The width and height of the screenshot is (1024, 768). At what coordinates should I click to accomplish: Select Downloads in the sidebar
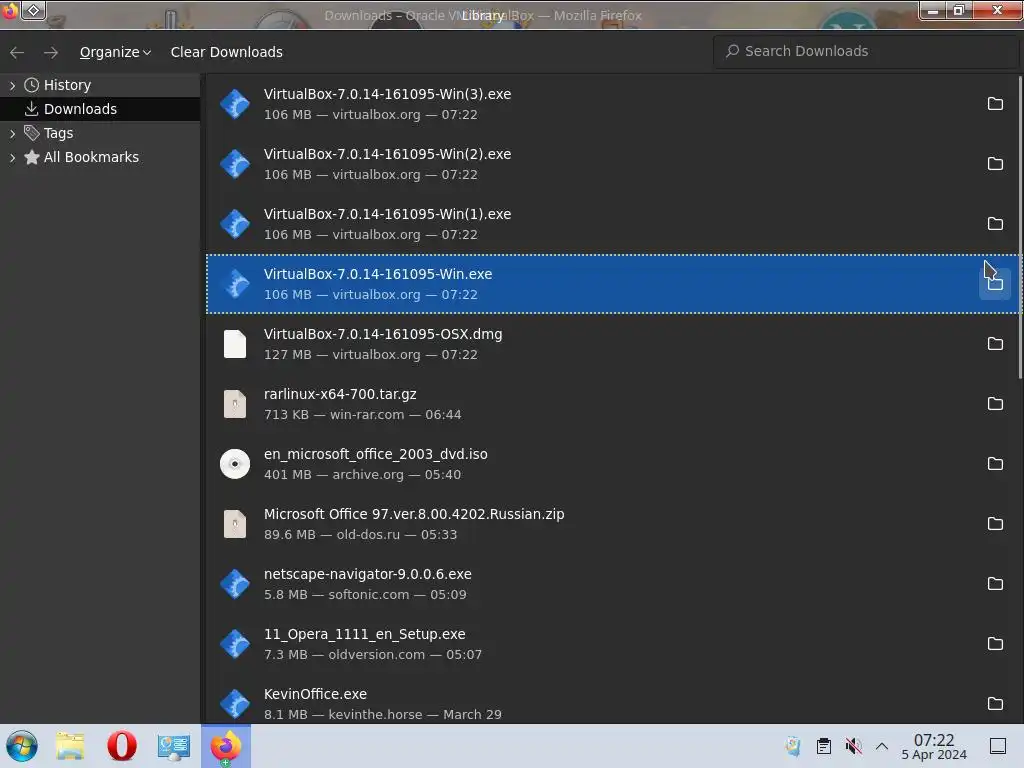click(80, 109)
